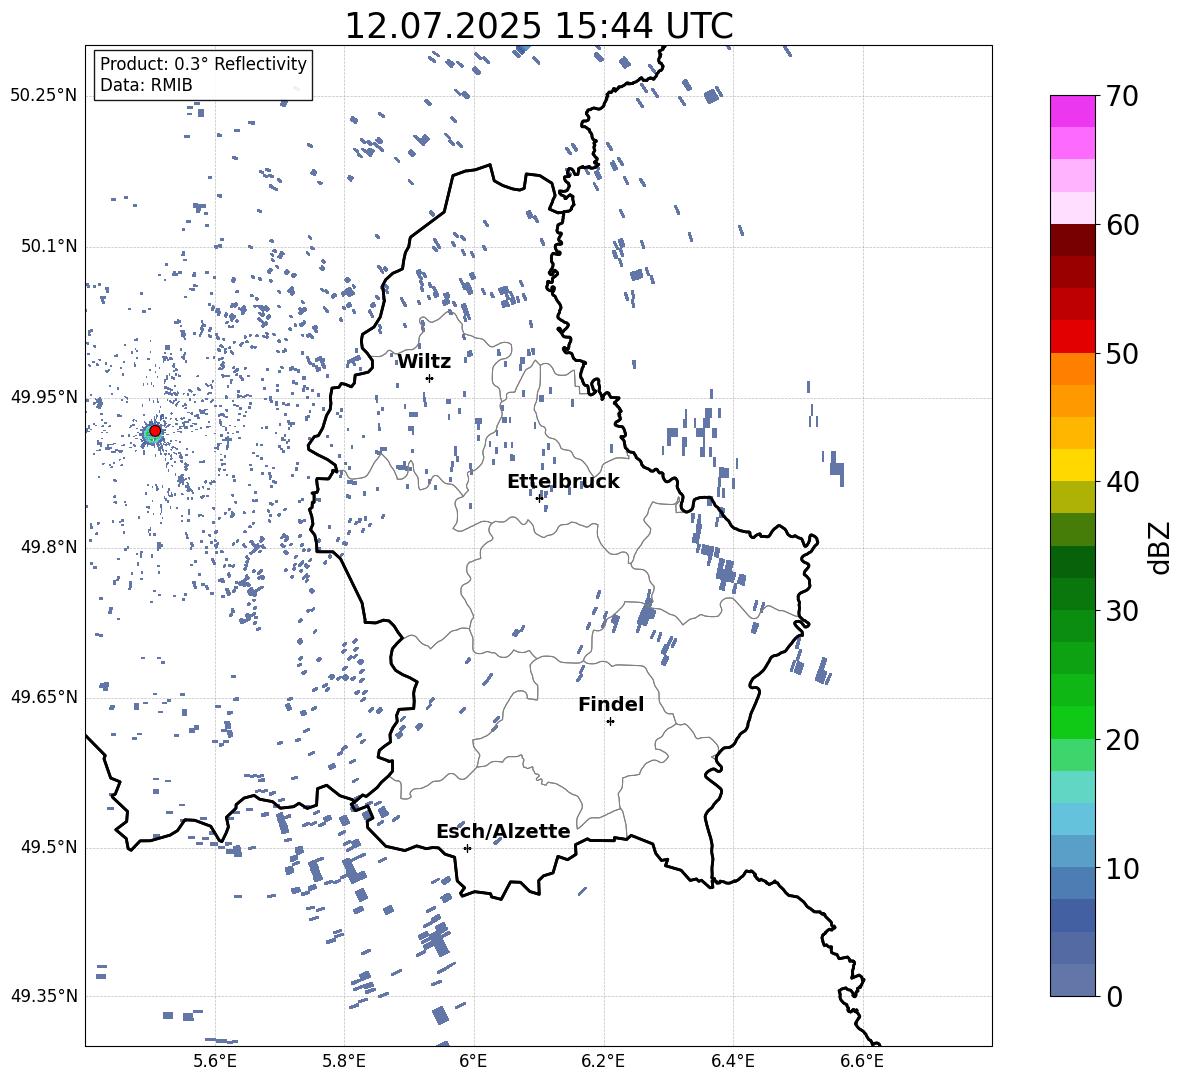Screen dimensions: 1184x1081
Task: Click the yellow colorbar segment above 40
Action: [1073, 465]
